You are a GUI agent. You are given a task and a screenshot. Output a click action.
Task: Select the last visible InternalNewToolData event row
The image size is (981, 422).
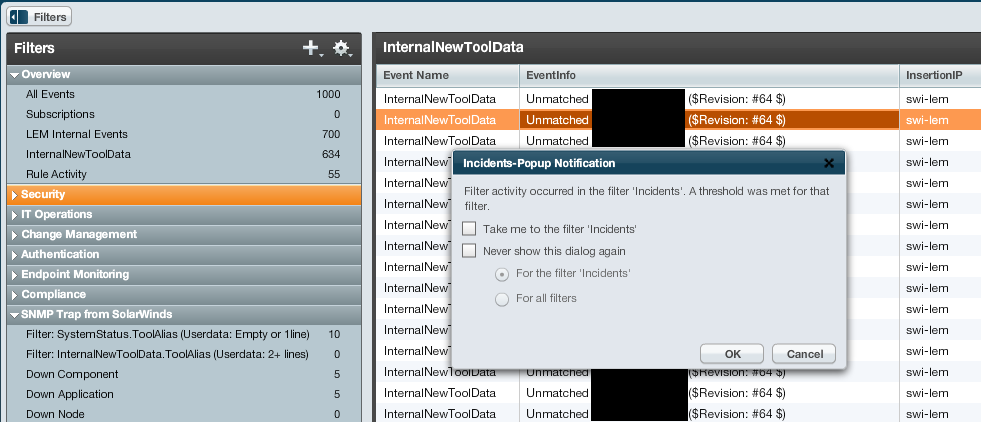point(678,413)
